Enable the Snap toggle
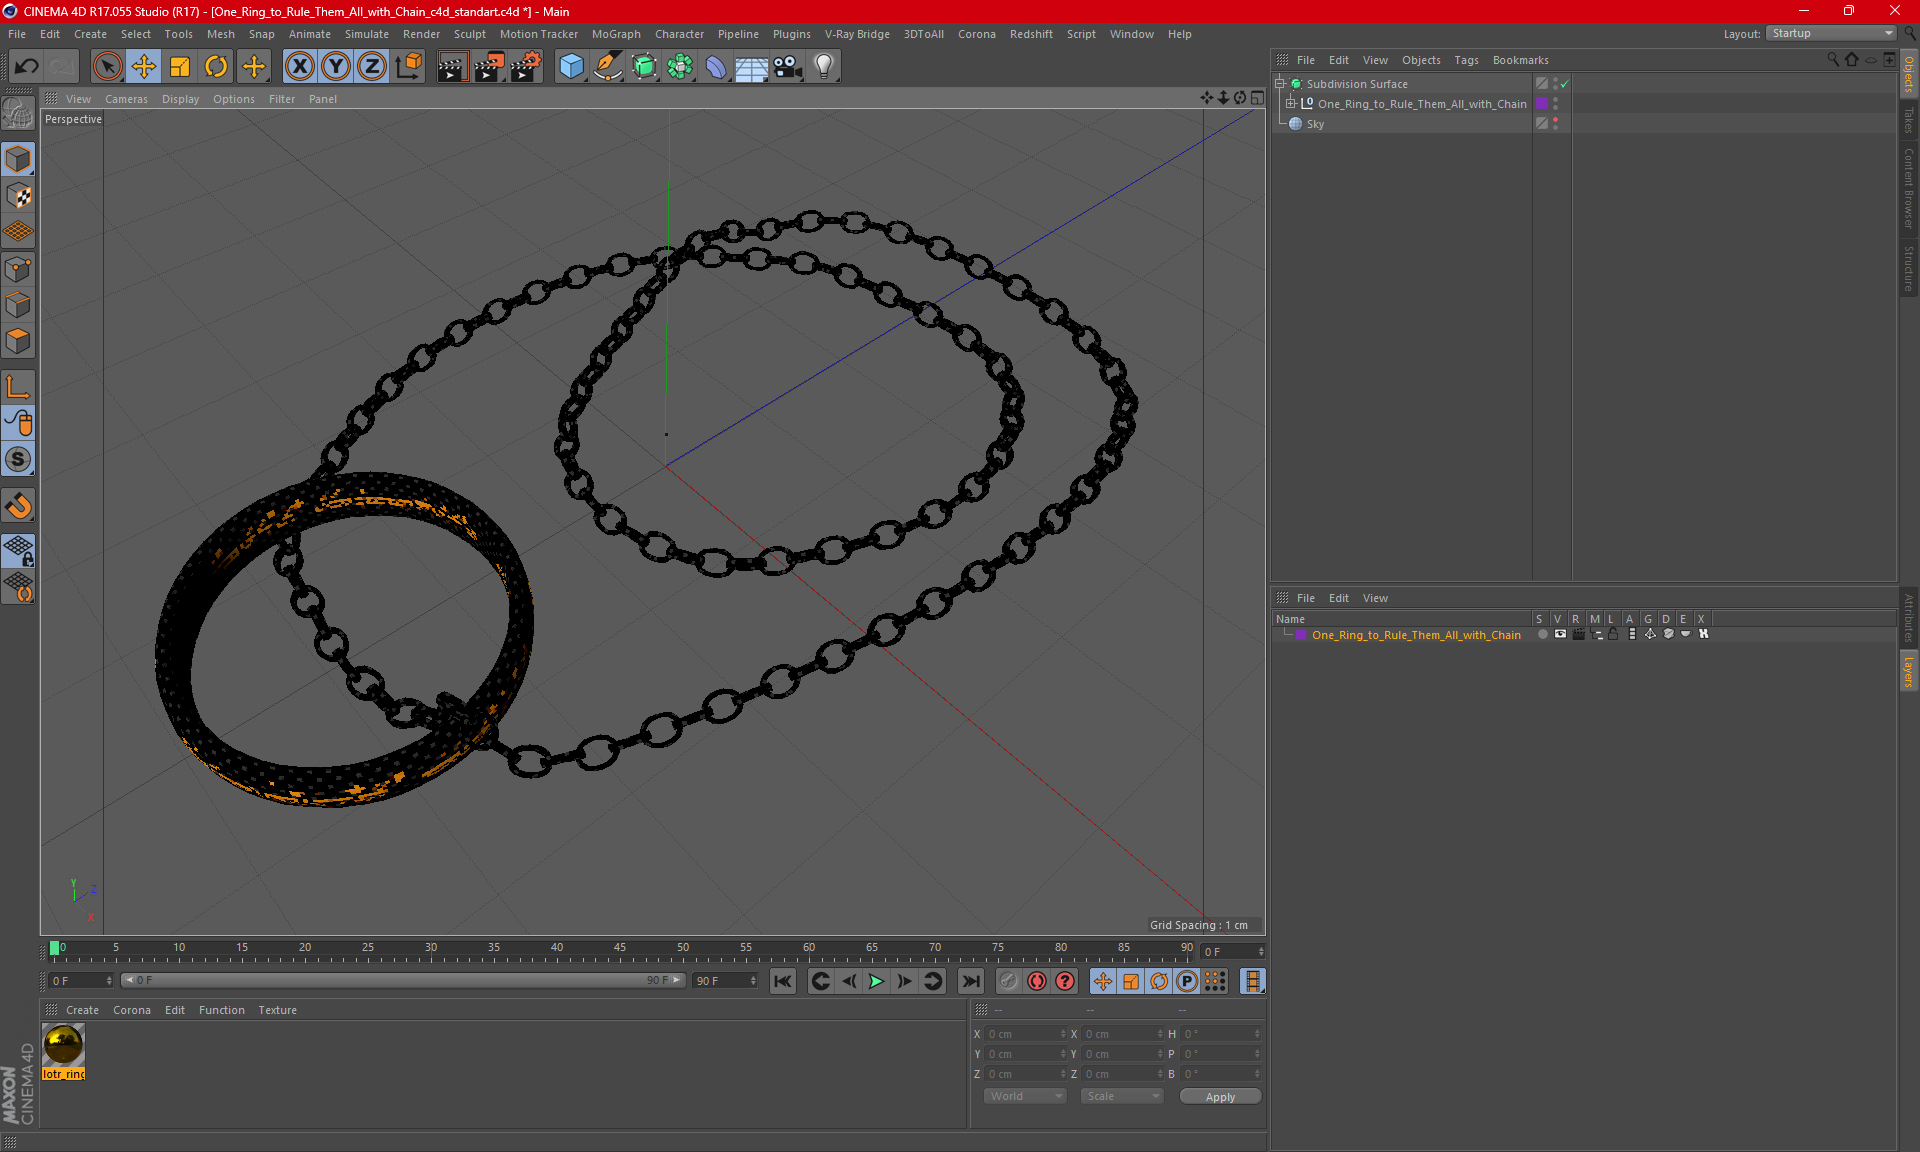This screenshot has width=1920, height=1152. (x=18, y=506)
